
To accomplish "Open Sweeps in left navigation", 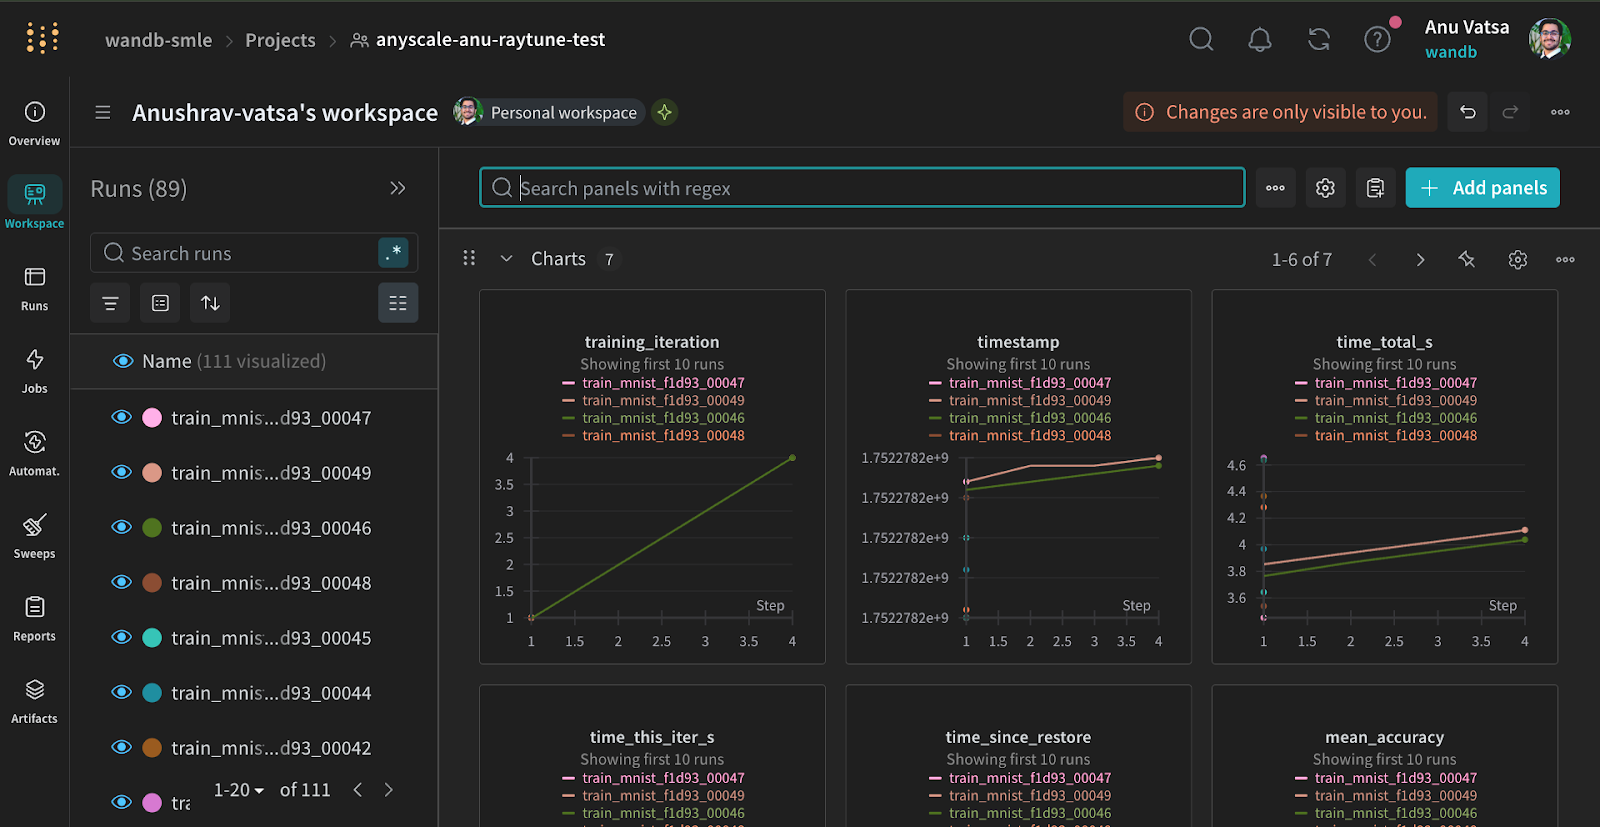I will [x=34, y=536].
